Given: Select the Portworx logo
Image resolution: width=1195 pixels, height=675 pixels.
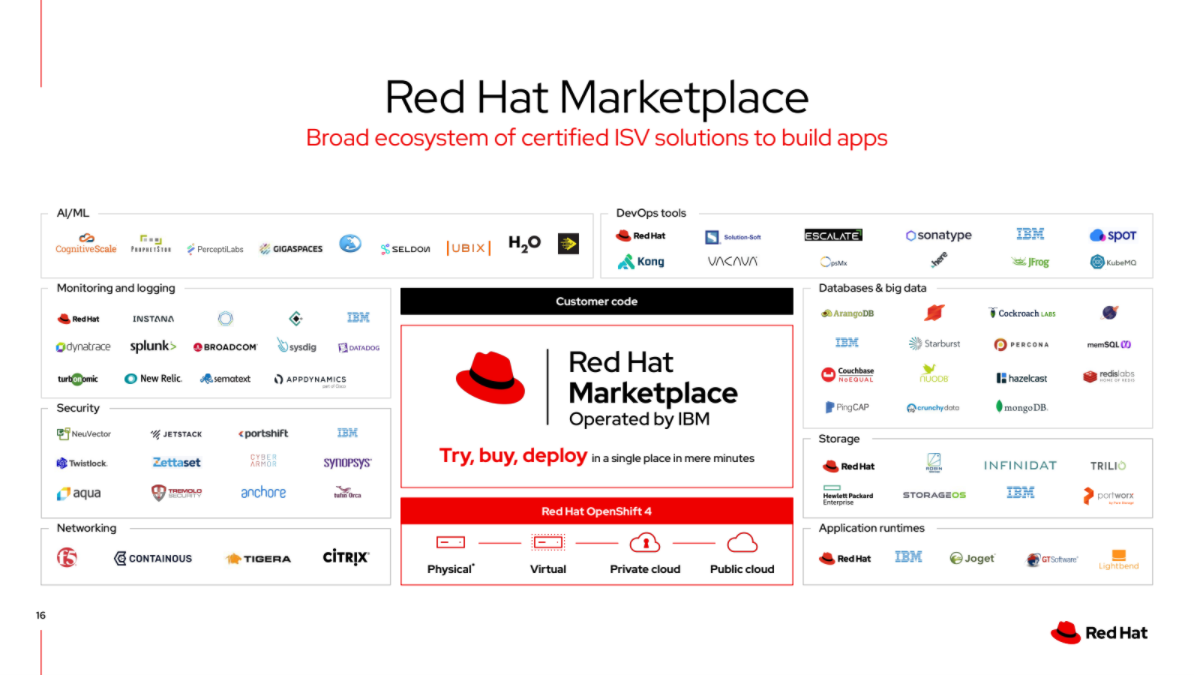Looking at the screenshot, I should click(x=1109, y=496).
